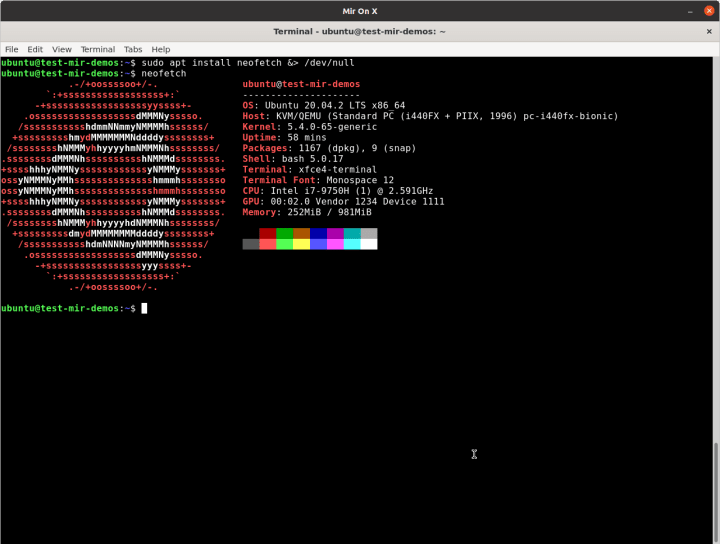Close the xfce4 Terminal window
The image size is (720, 544).
tap(709, 31)
